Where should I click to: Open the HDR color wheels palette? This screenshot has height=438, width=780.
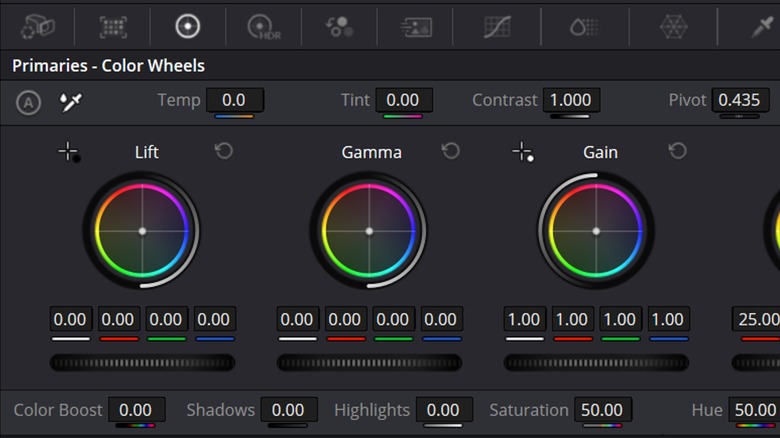[x=263, y=27]
